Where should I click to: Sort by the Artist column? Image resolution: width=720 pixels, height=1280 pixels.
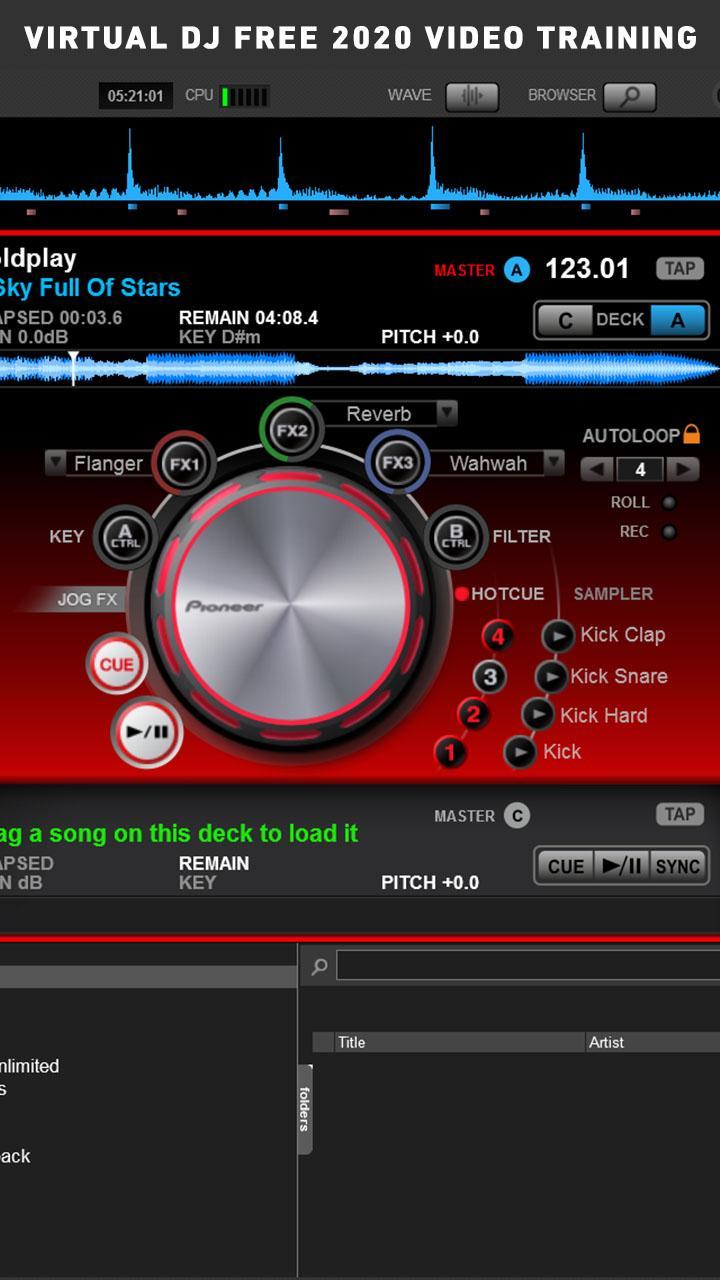coord(653,1042)
